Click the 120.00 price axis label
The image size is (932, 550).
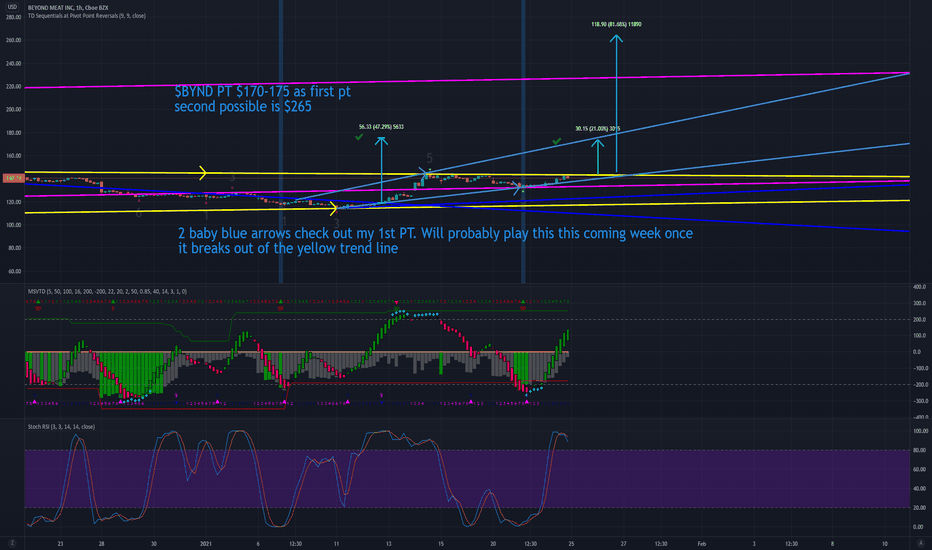(x=14, y=202)
